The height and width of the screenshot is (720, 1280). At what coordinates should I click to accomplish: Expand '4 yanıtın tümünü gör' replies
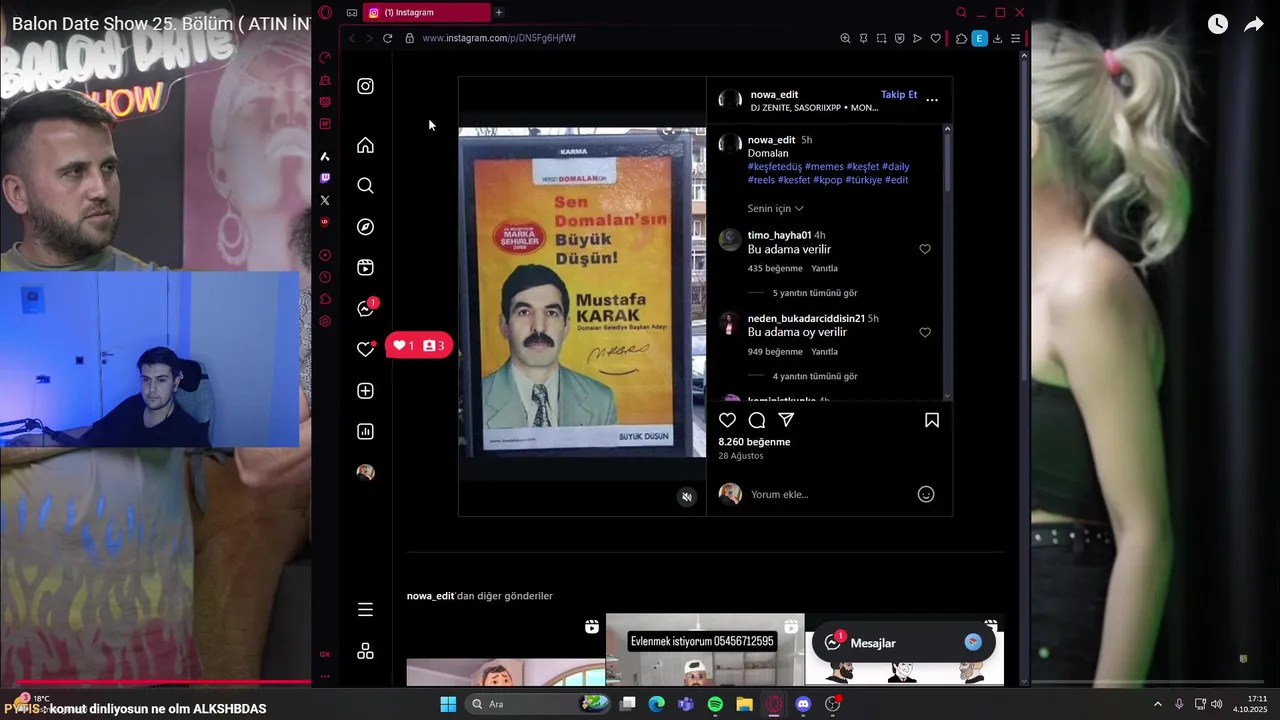pyautogui.click(x=815, y=376)
